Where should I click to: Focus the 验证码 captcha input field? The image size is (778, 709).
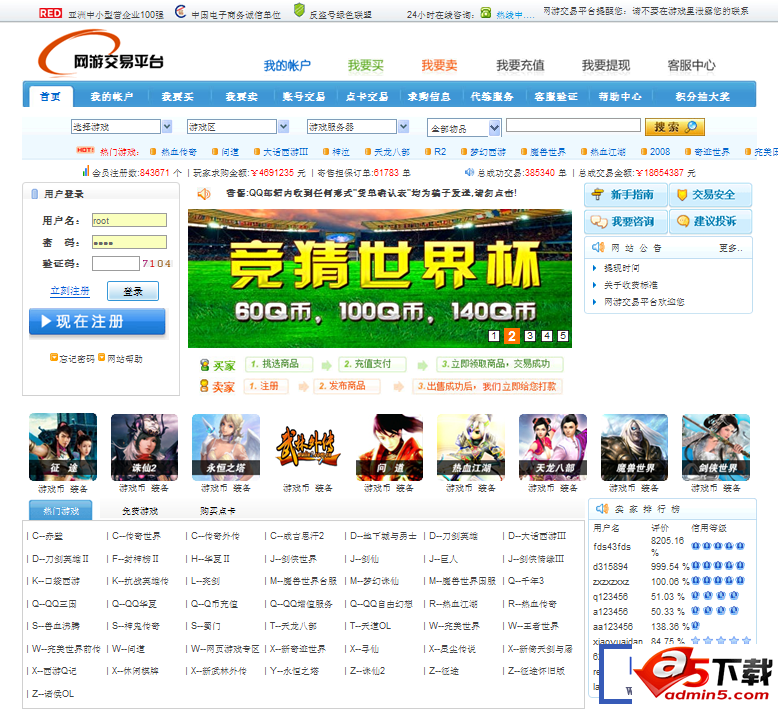[116, 263]
